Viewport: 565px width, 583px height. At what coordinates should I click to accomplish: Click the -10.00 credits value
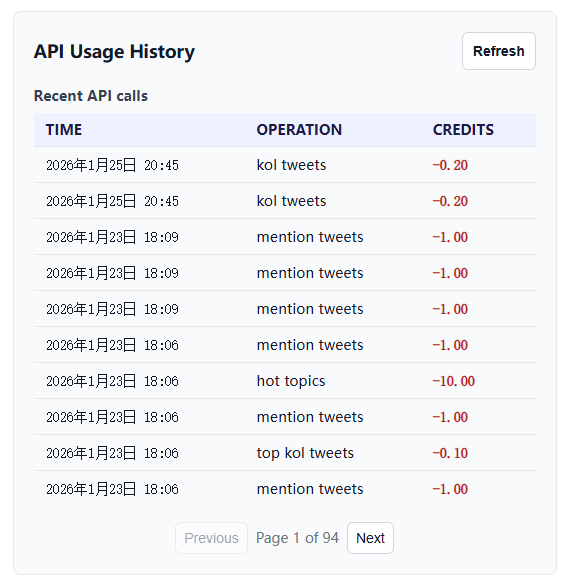click(x=453, y=381)
